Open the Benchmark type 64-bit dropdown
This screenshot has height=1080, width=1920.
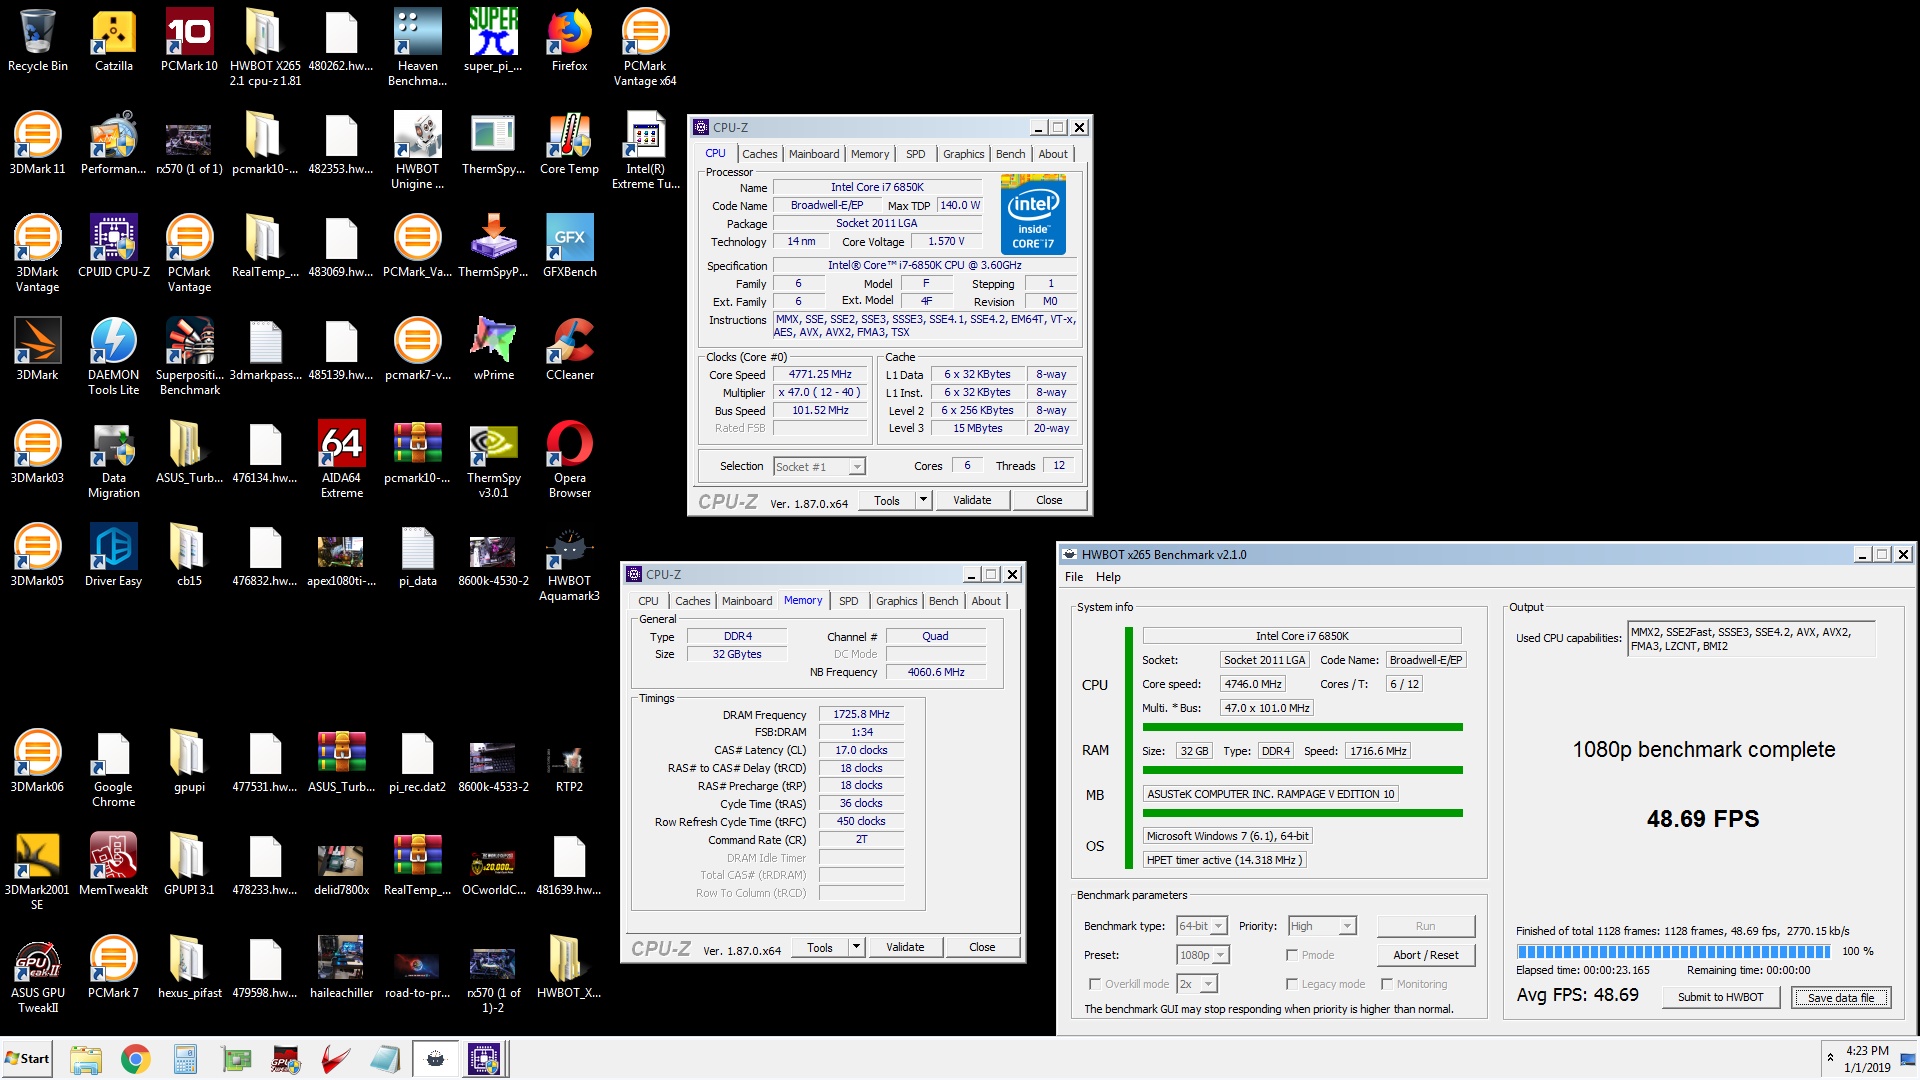[1202, 926]
